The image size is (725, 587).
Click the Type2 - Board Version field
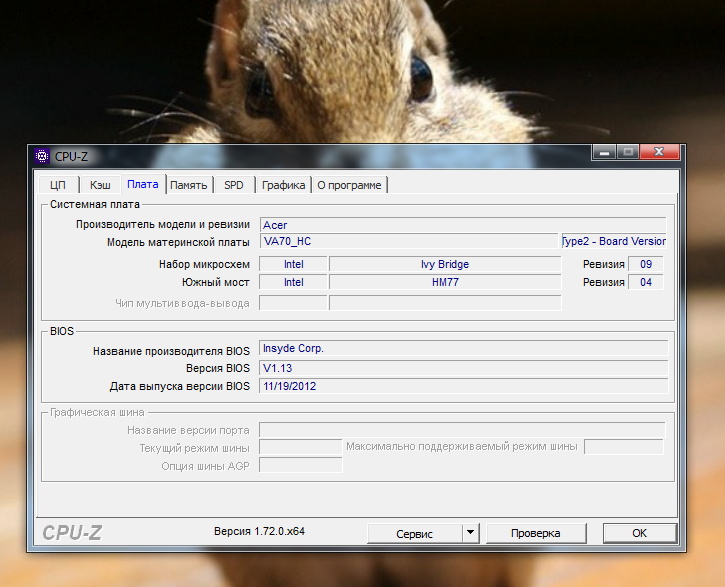tap(614, 241)
